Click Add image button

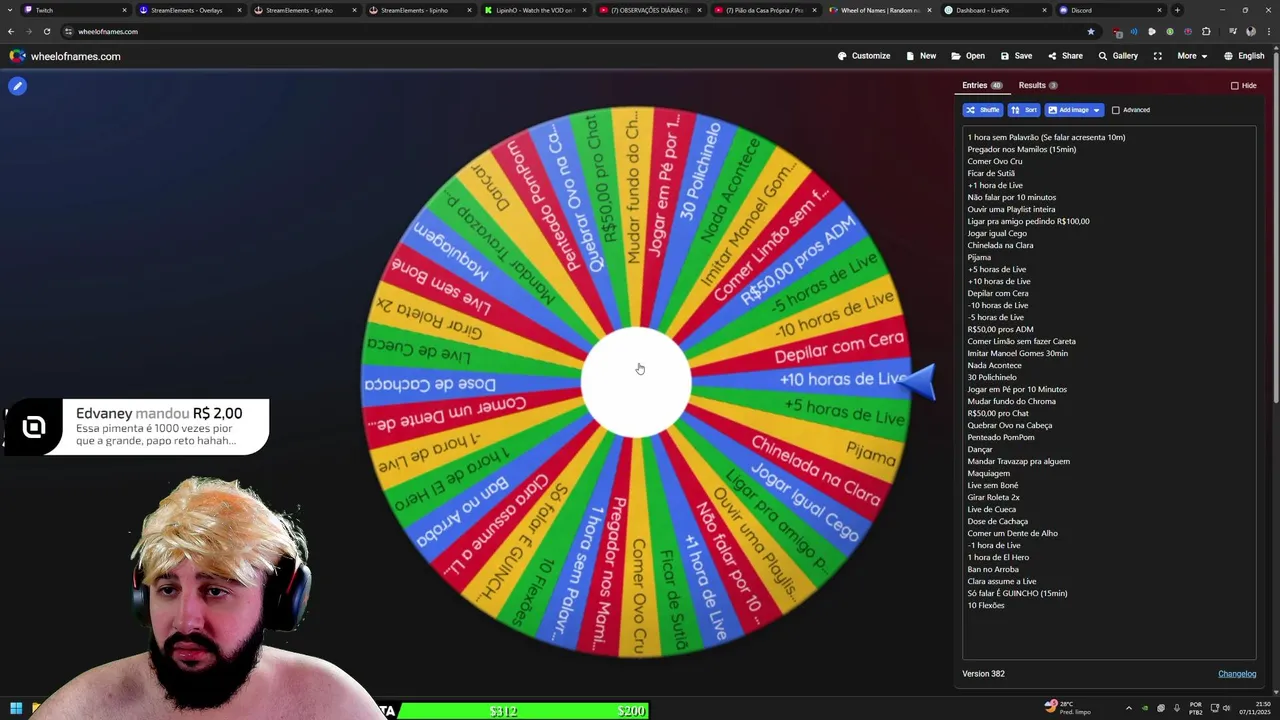pyautogui.click(x=1067, y=110)
